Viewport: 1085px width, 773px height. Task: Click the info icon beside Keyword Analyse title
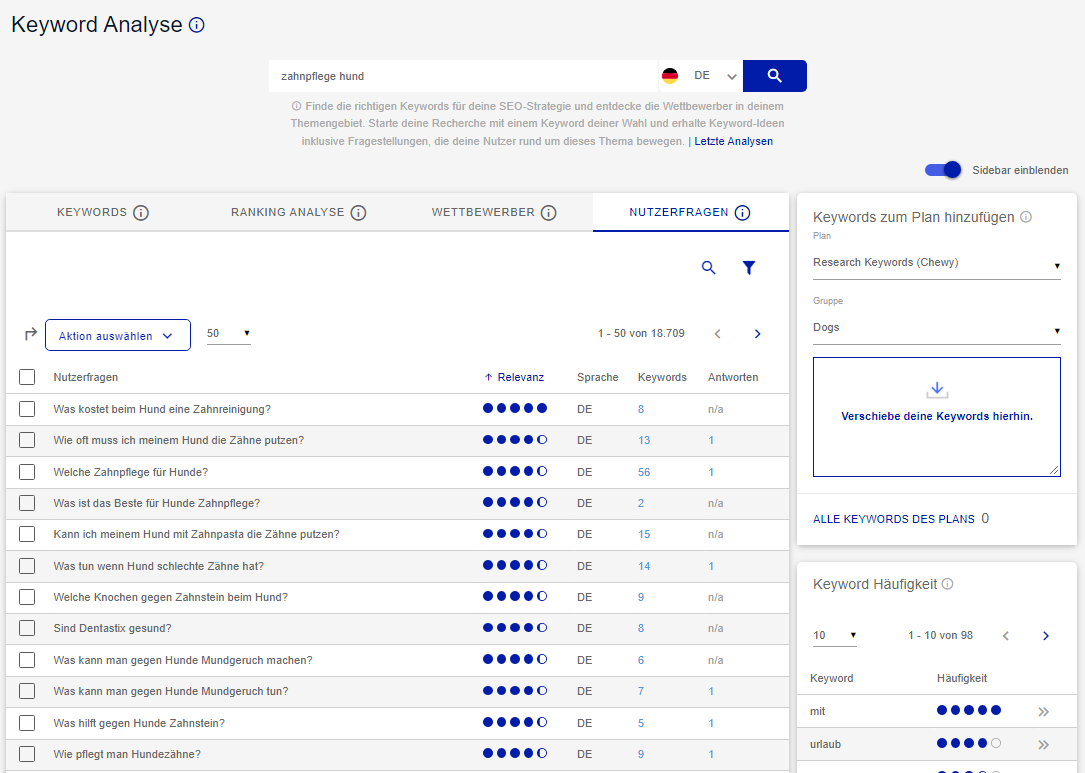197,25
